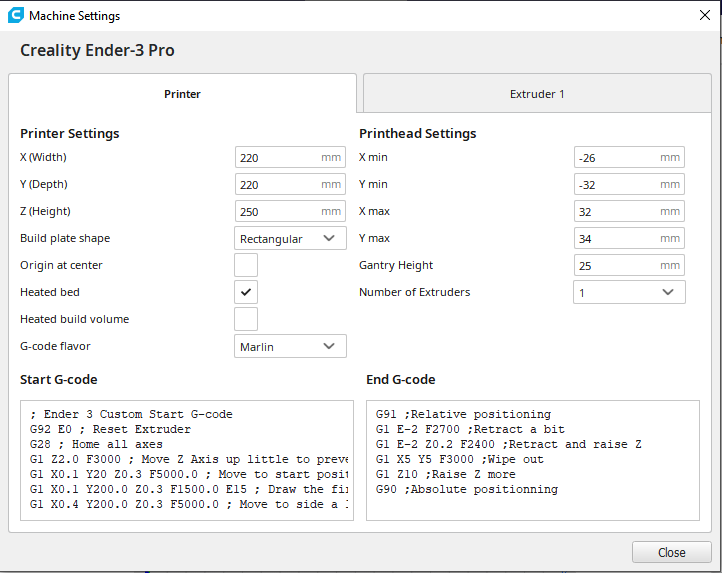Click the Y max input field
The image size is (722, 573).
tap(629, 238)
